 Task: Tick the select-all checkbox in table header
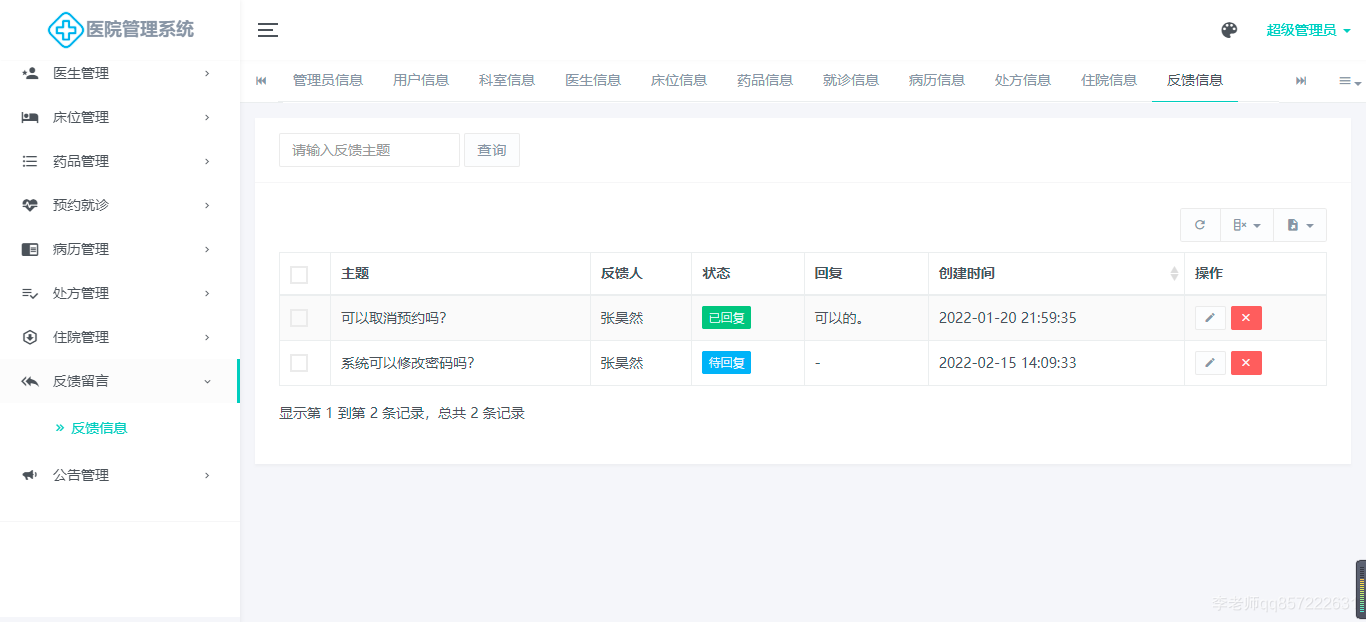(x=299, y=274)
